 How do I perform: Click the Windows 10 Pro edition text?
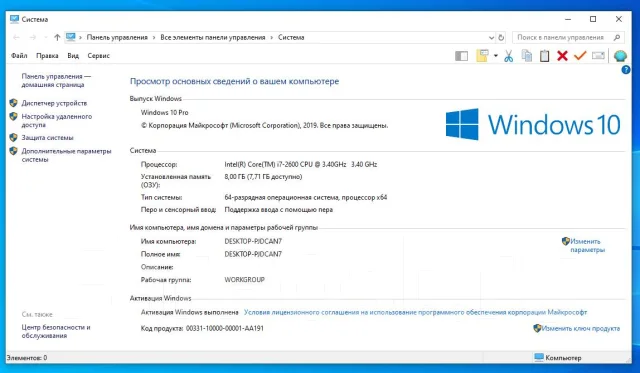point(164,112)
